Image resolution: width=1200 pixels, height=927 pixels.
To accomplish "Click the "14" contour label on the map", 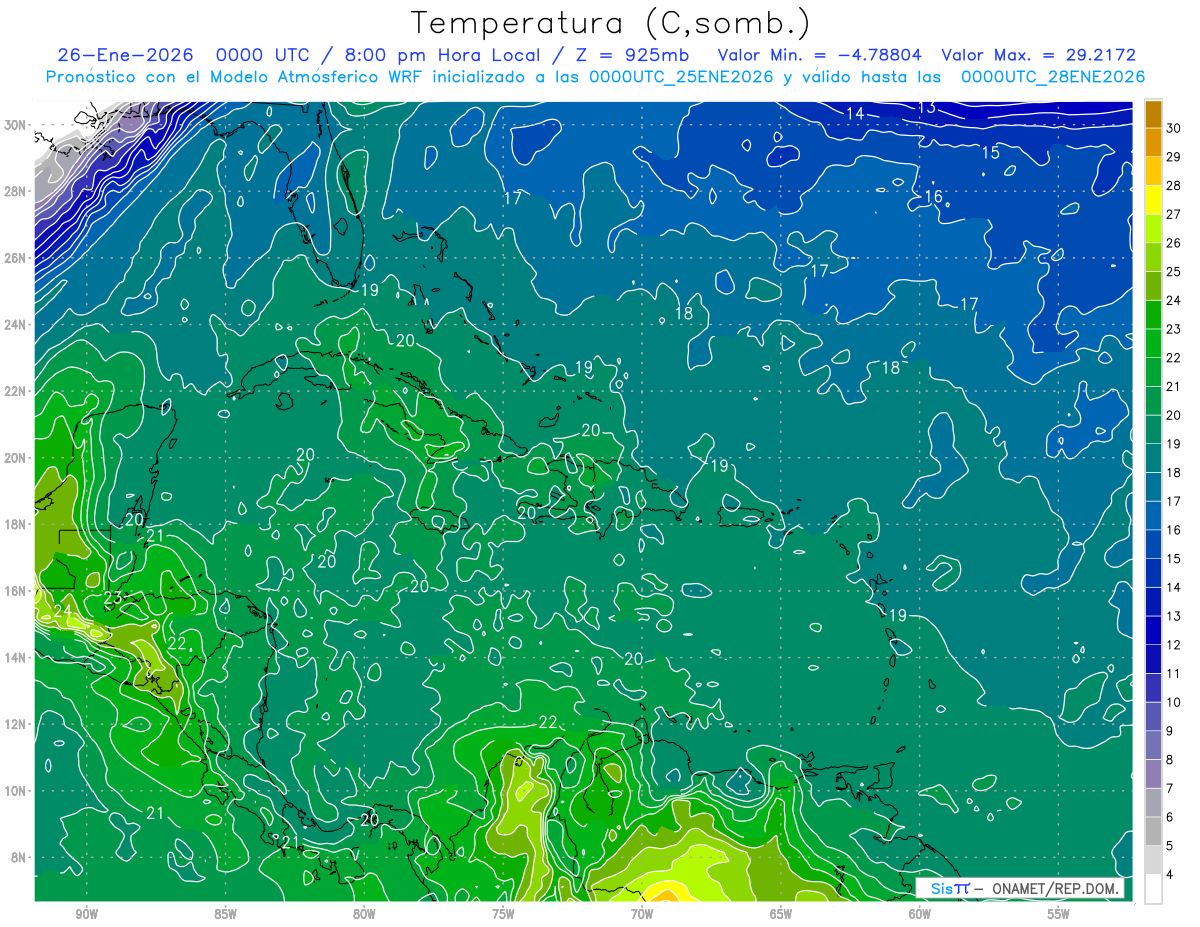I will (x=855, y=114).
